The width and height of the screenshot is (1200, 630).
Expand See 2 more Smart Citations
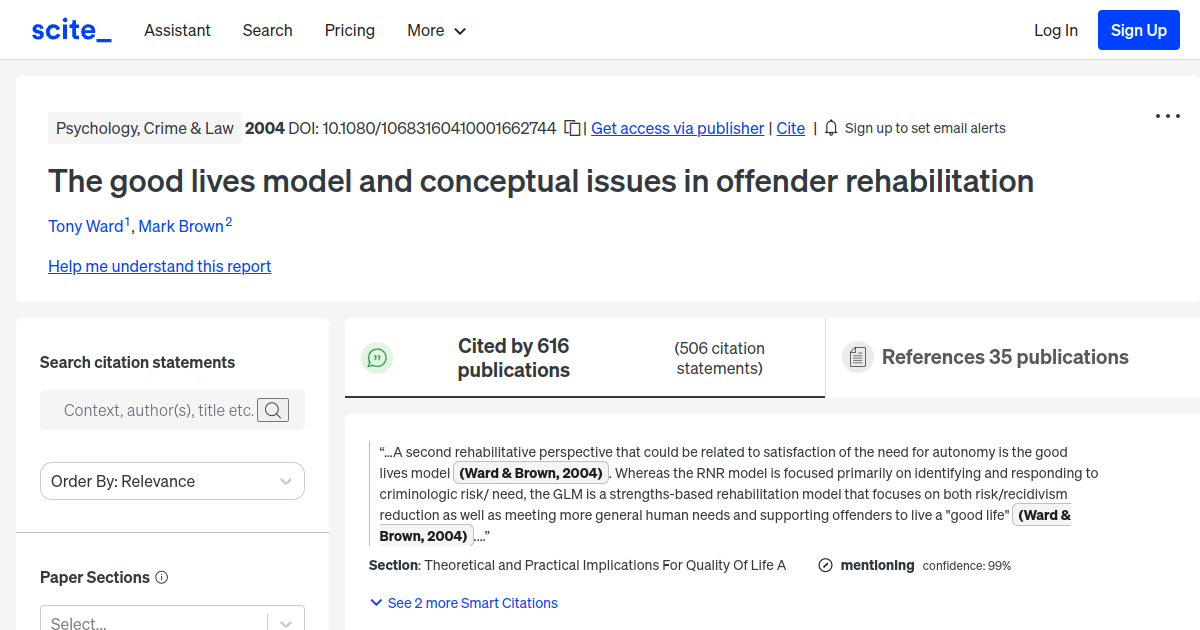point(463,602)
